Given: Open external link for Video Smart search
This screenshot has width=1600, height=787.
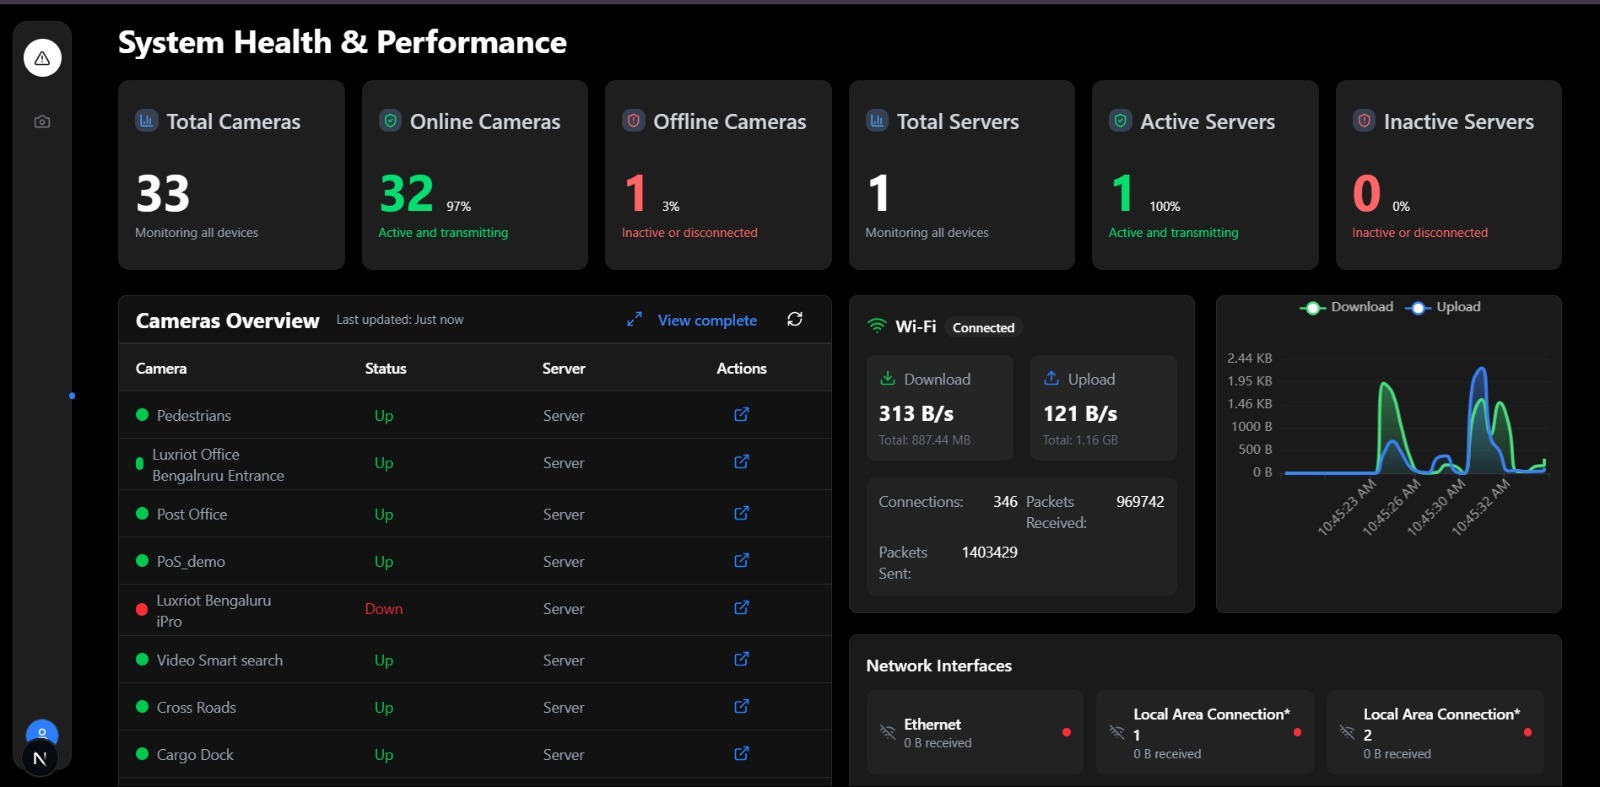Looking at the screenshot, I should point(741,660).
